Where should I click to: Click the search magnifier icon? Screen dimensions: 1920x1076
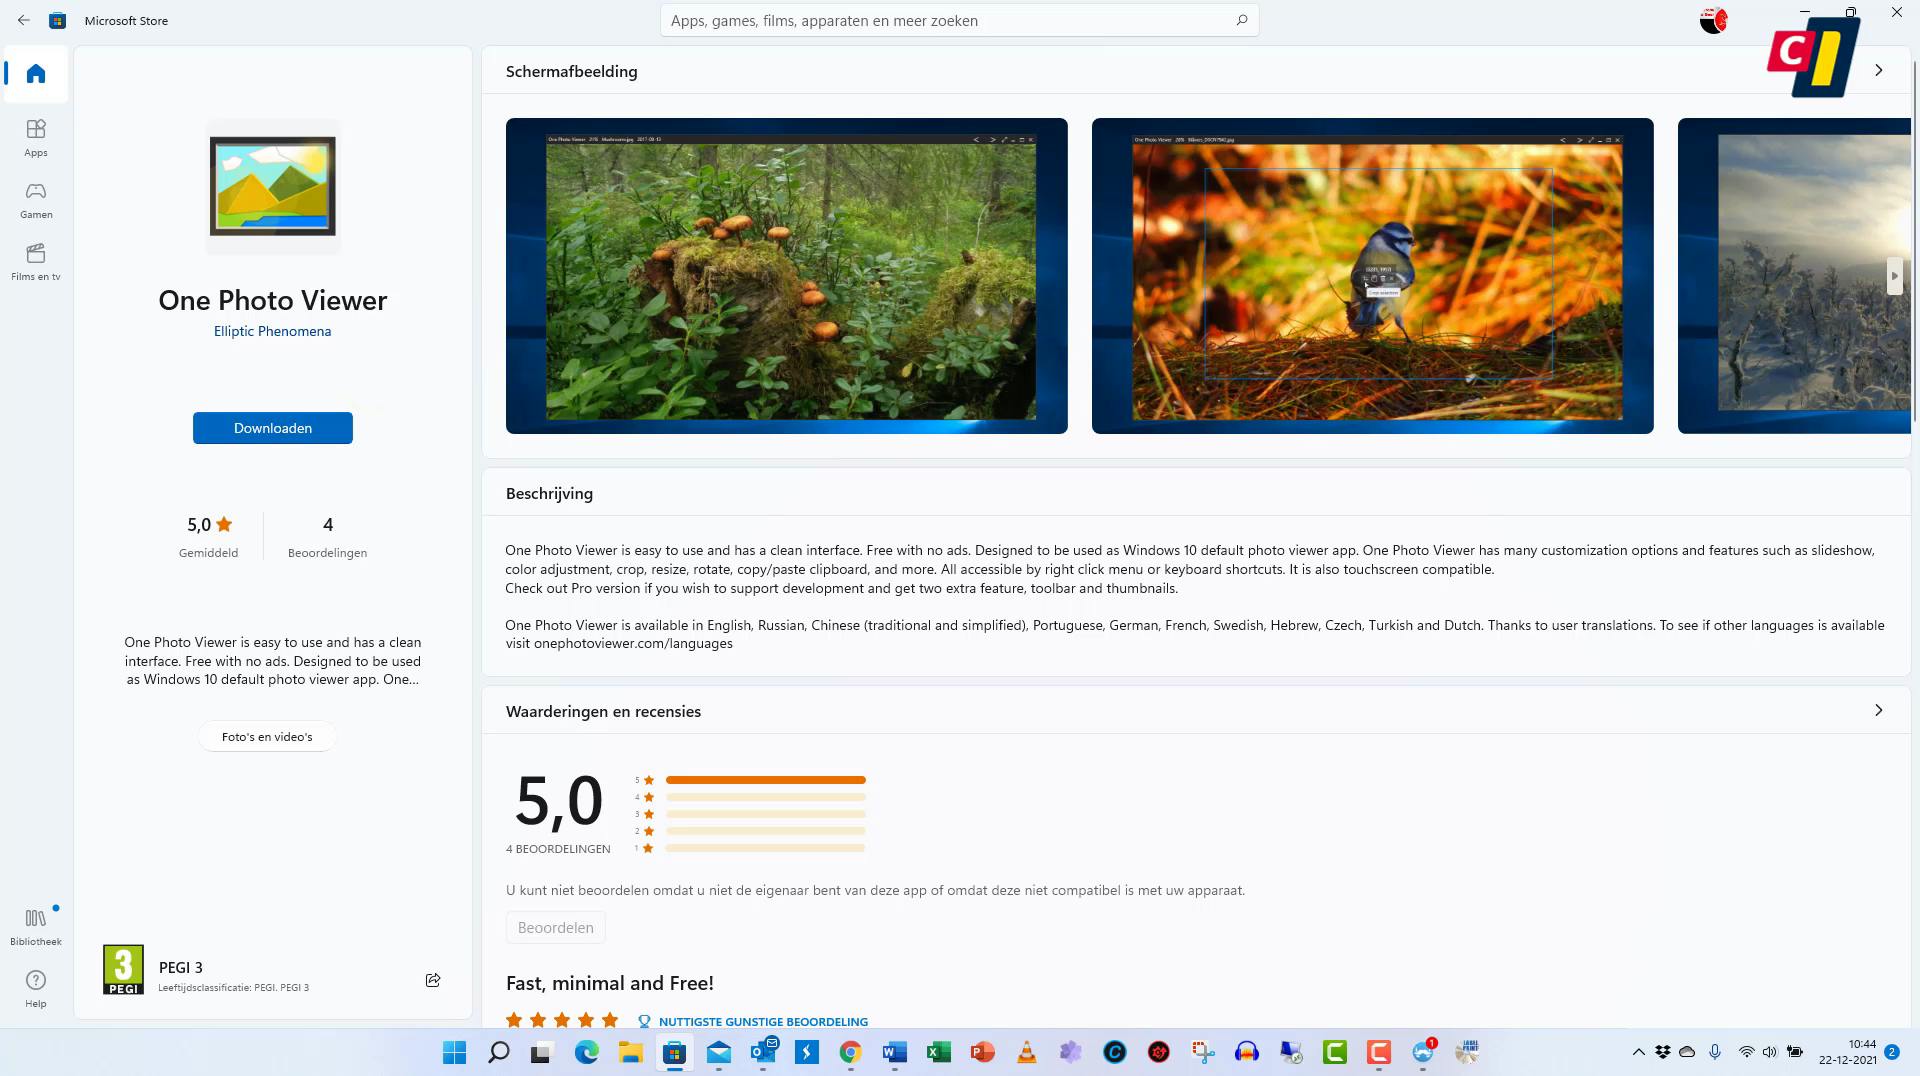click(1242, 20)
